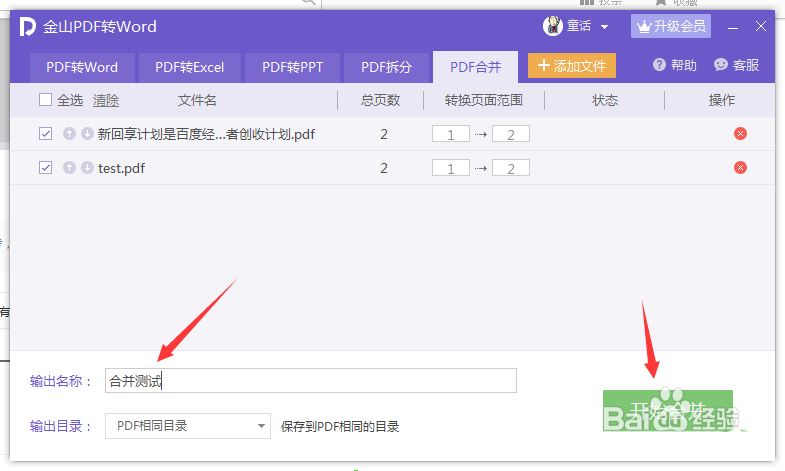Click end page field of test.pdf
Screen dimensions: 785x471
click(511, 168)
